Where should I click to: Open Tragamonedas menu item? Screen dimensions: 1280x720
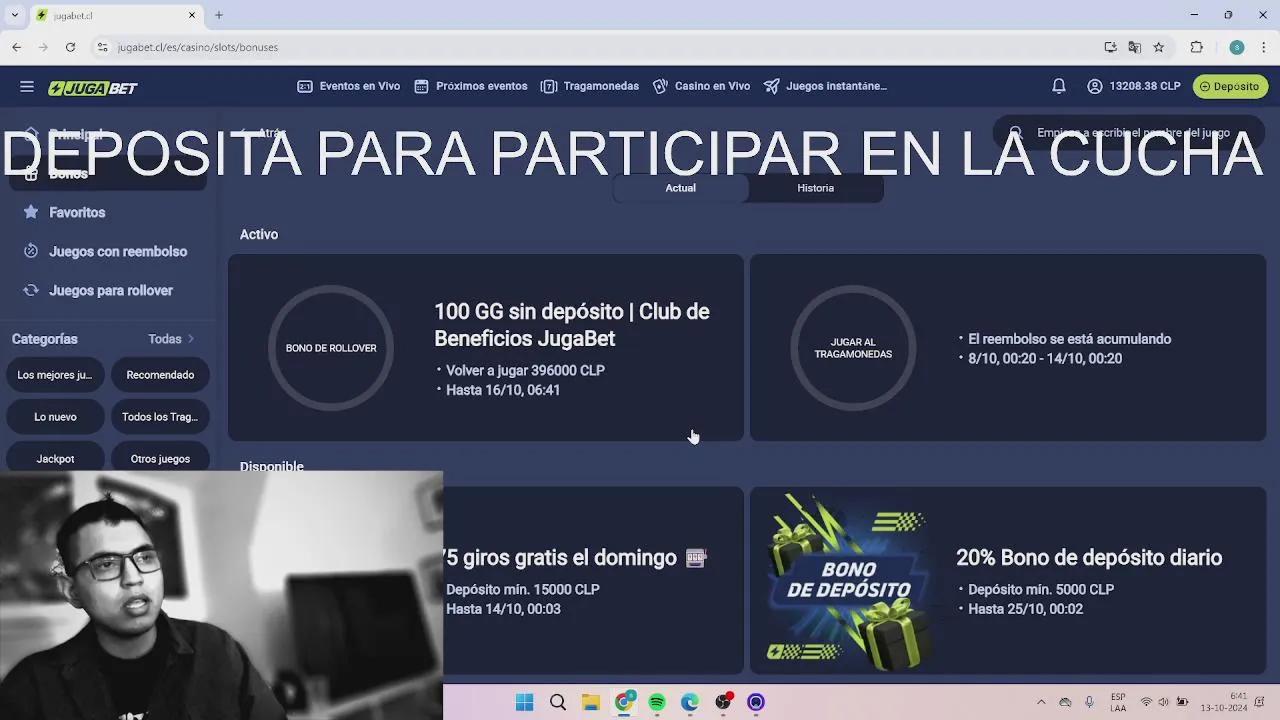(590, 86)
